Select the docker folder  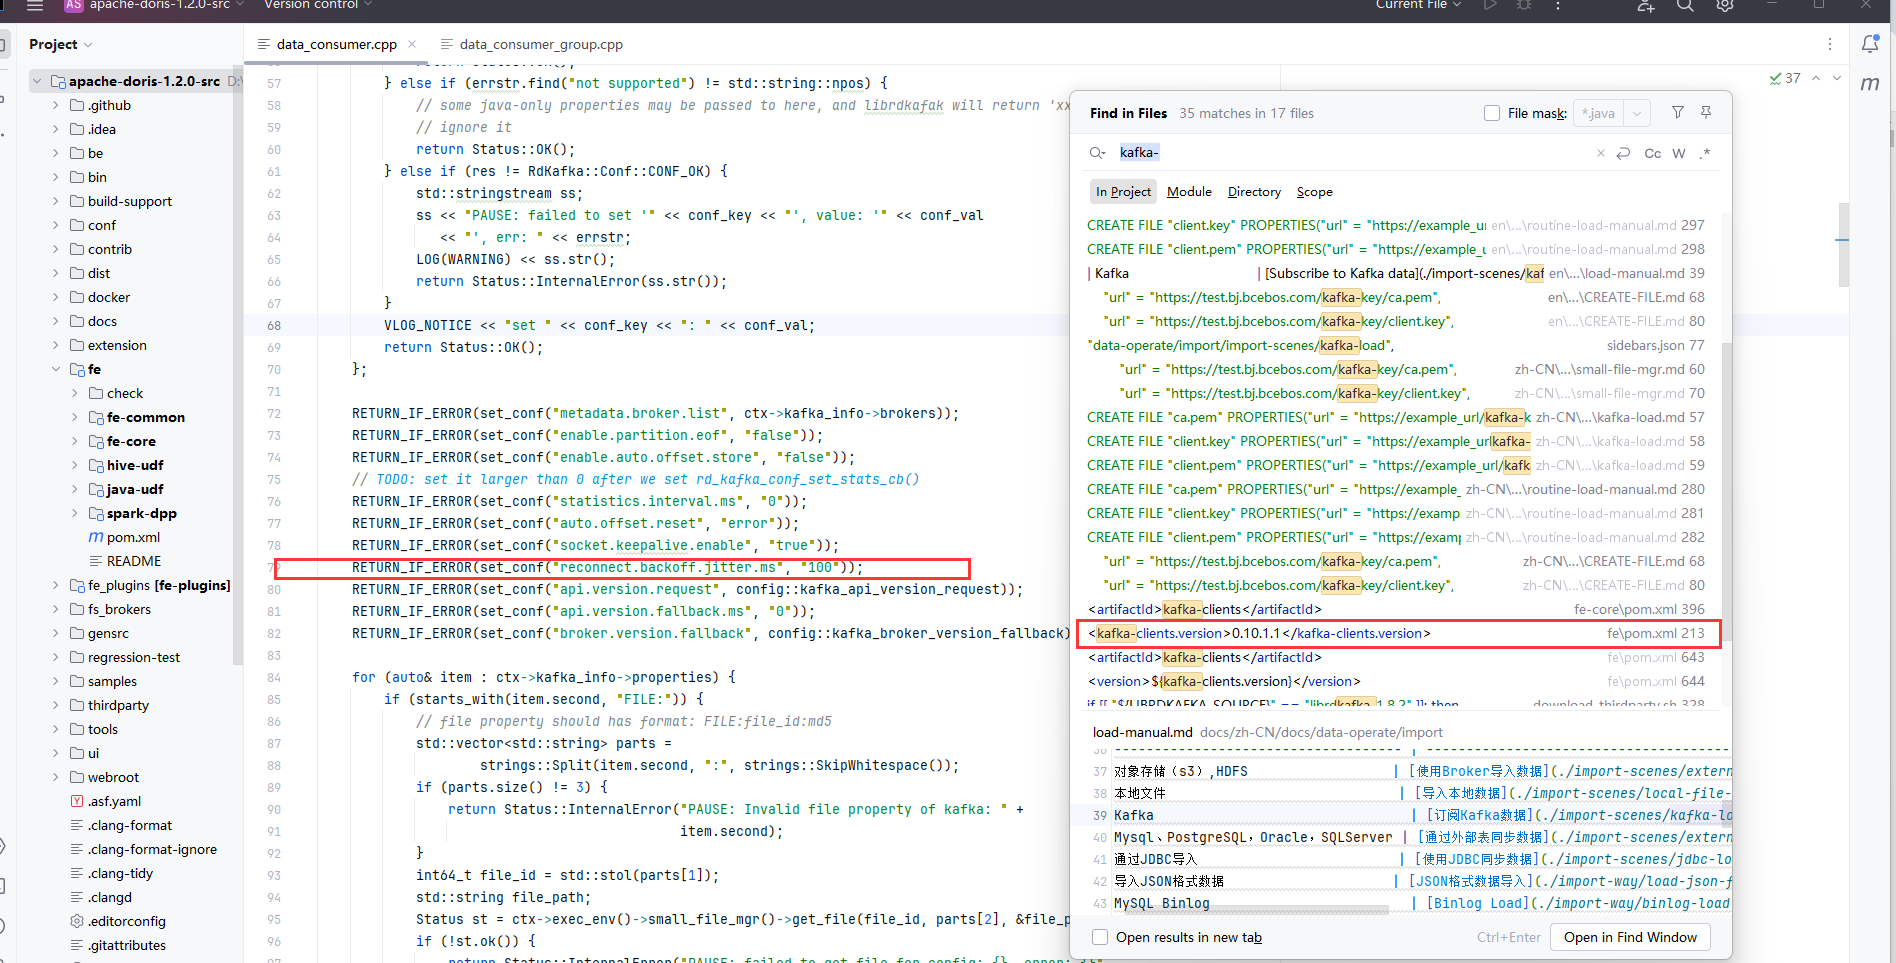109,297
